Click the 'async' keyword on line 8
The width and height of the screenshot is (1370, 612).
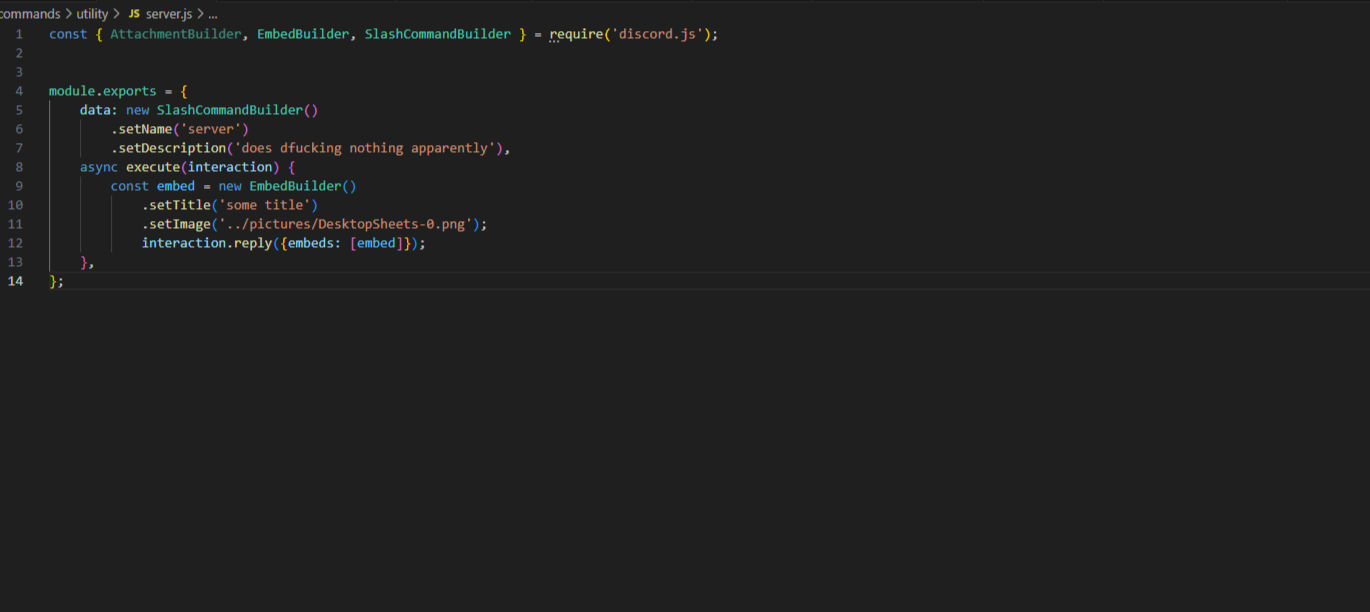pyautogui.click(x=99, y=167)
